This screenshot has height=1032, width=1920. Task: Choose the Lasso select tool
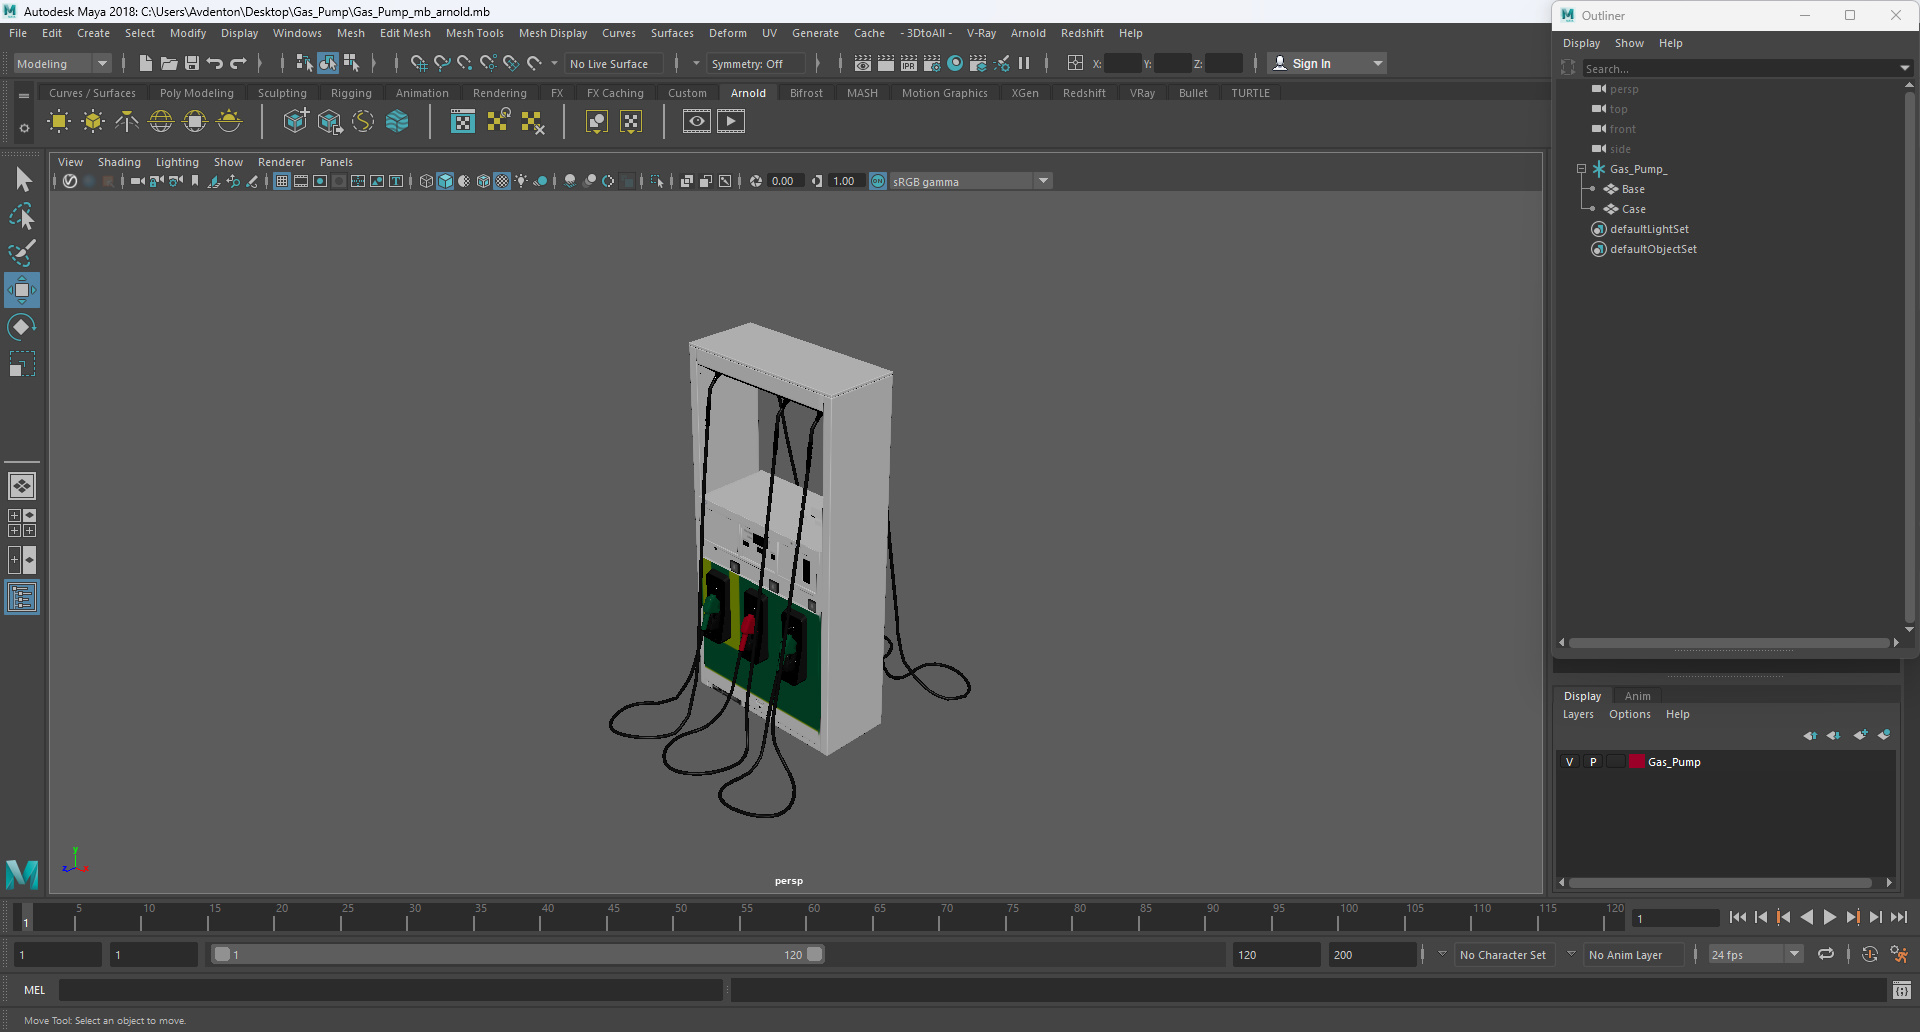tap(22, 216)
